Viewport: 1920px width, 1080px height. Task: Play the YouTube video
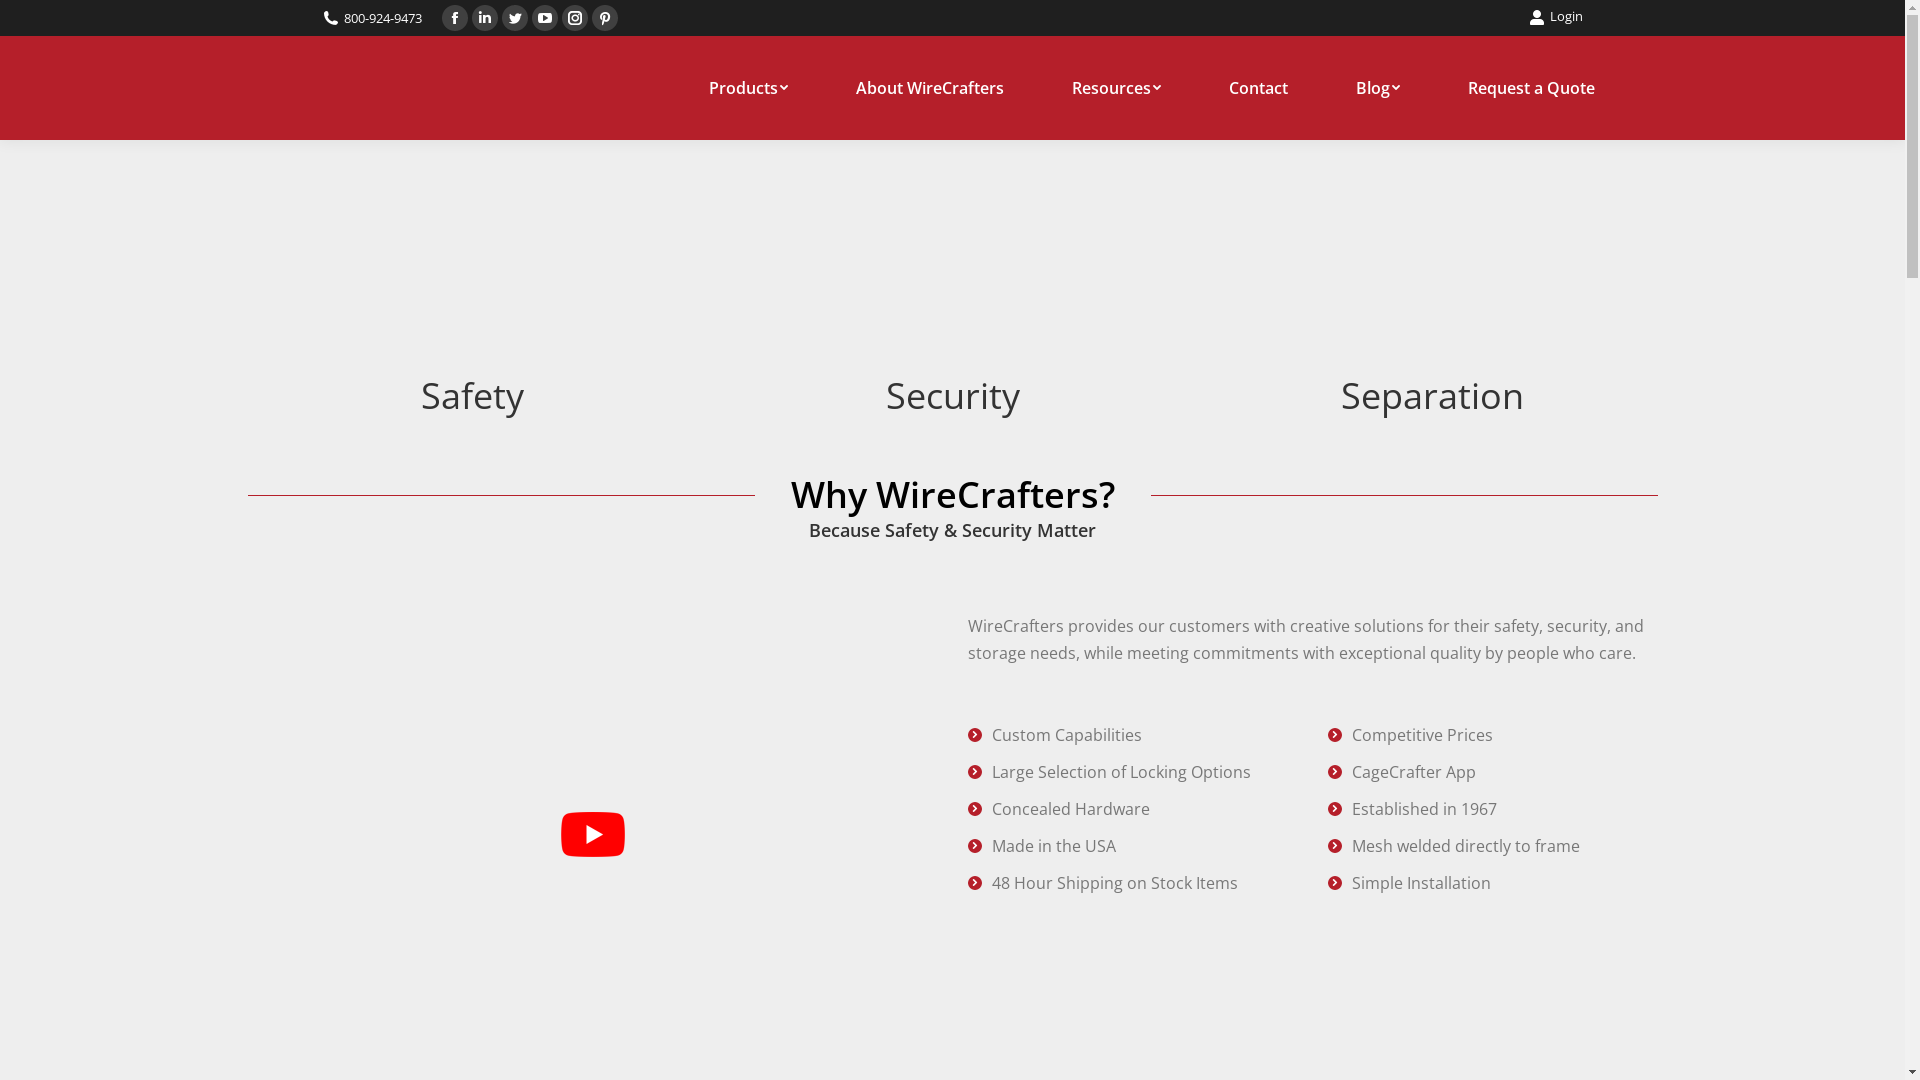tap(593, 834)
